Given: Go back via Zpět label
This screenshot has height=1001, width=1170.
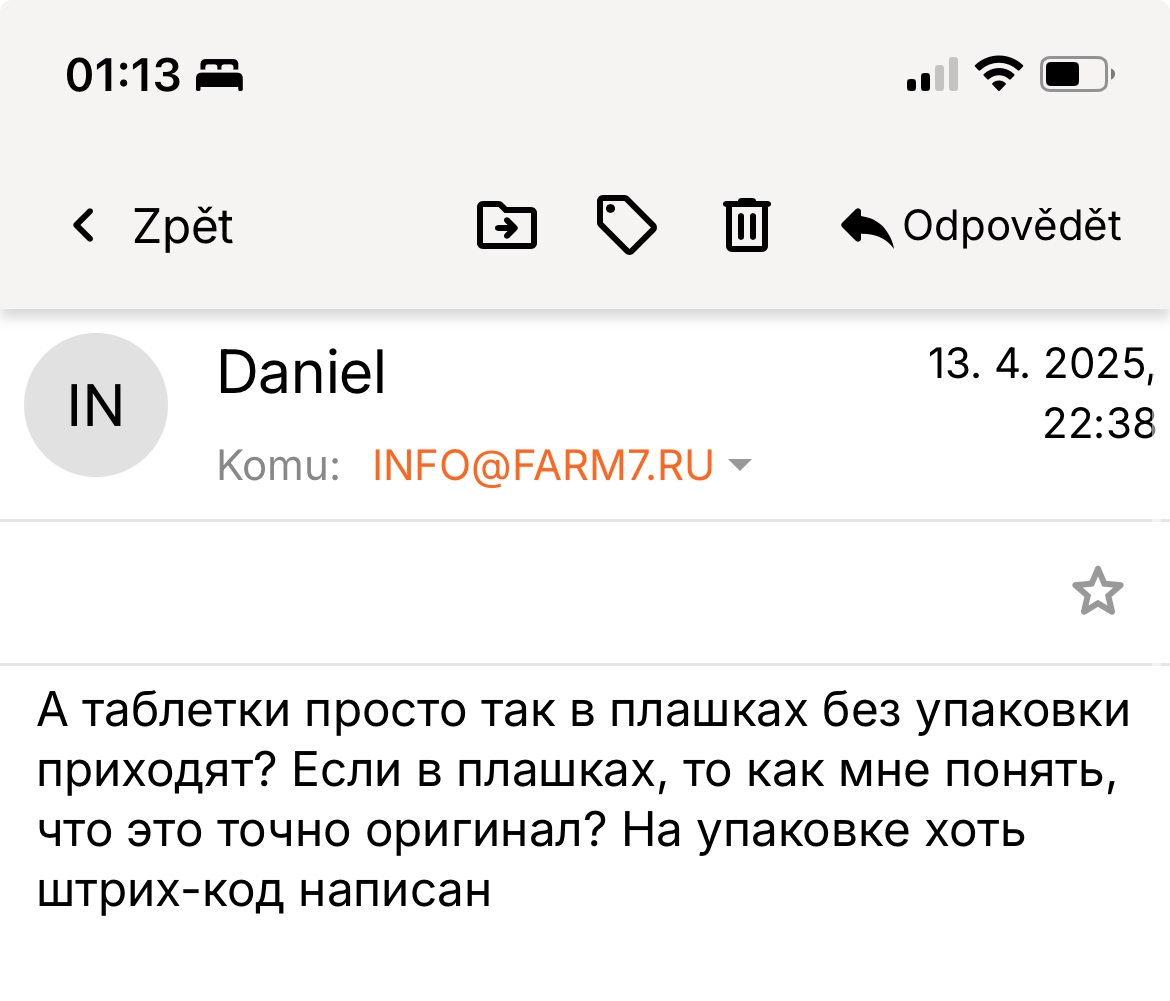Looking at the screenshot, I should point(183,226).
